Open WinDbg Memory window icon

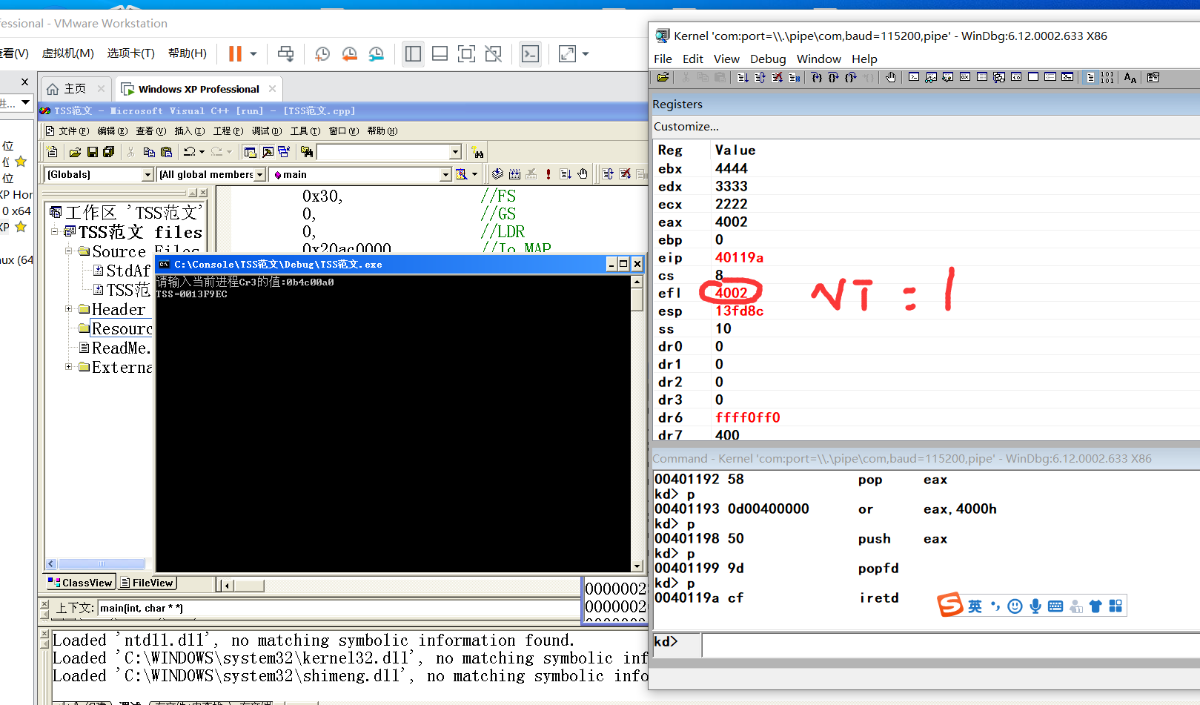982,77
